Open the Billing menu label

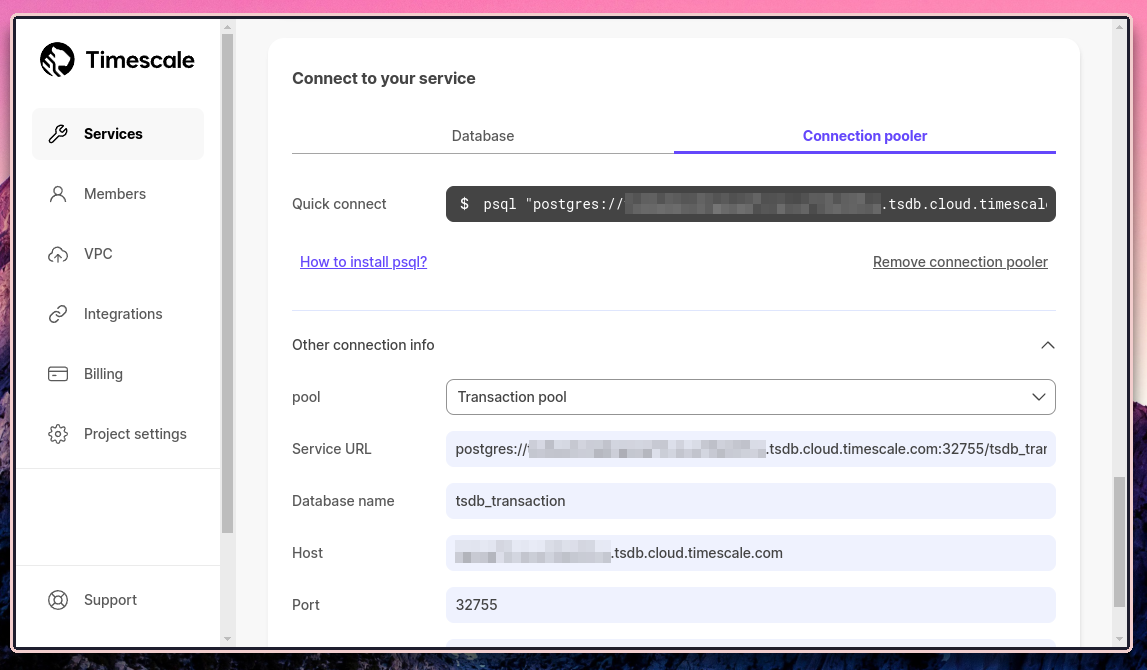(x=103, y=374)
